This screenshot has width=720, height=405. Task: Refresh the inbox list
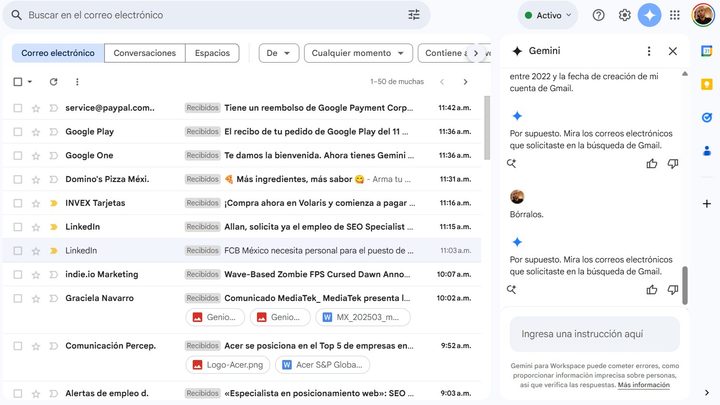(x=53, y=82)
